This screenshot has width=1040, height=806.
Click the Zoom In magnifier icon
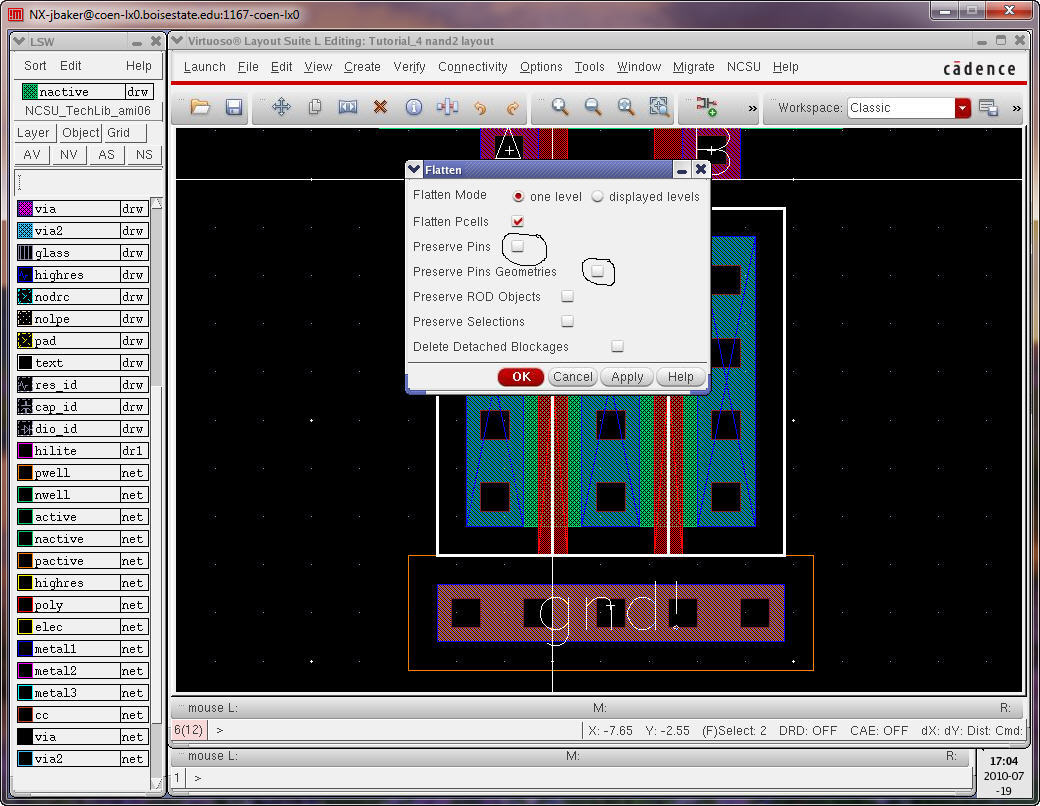[560, 107]
